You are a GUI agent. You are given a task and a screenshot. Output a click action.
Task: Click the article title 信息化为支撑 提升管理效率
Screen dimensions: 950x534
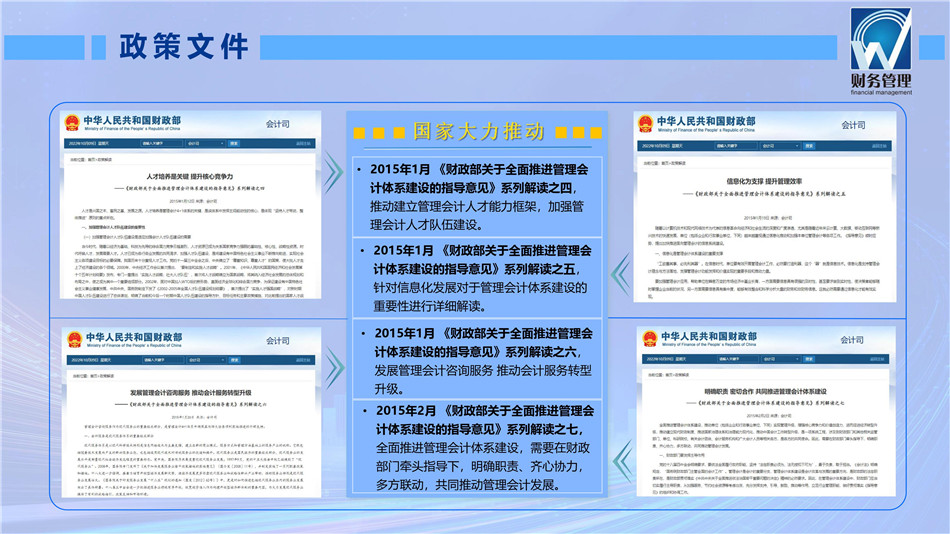coord(764,181)
